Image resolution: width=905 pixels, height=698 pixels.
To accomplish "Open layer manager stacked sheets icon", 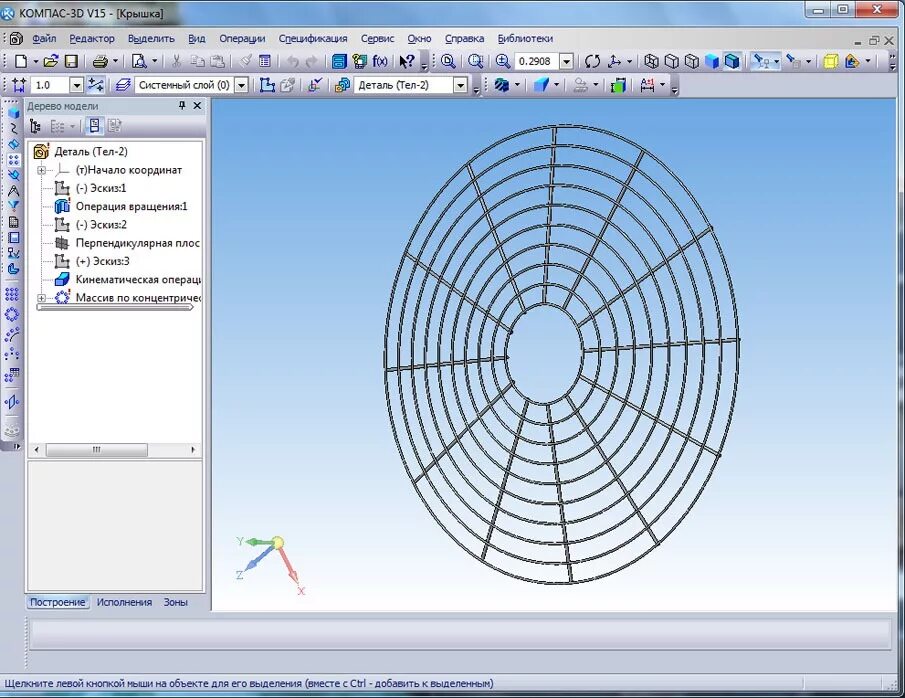I will coord(122,85).
